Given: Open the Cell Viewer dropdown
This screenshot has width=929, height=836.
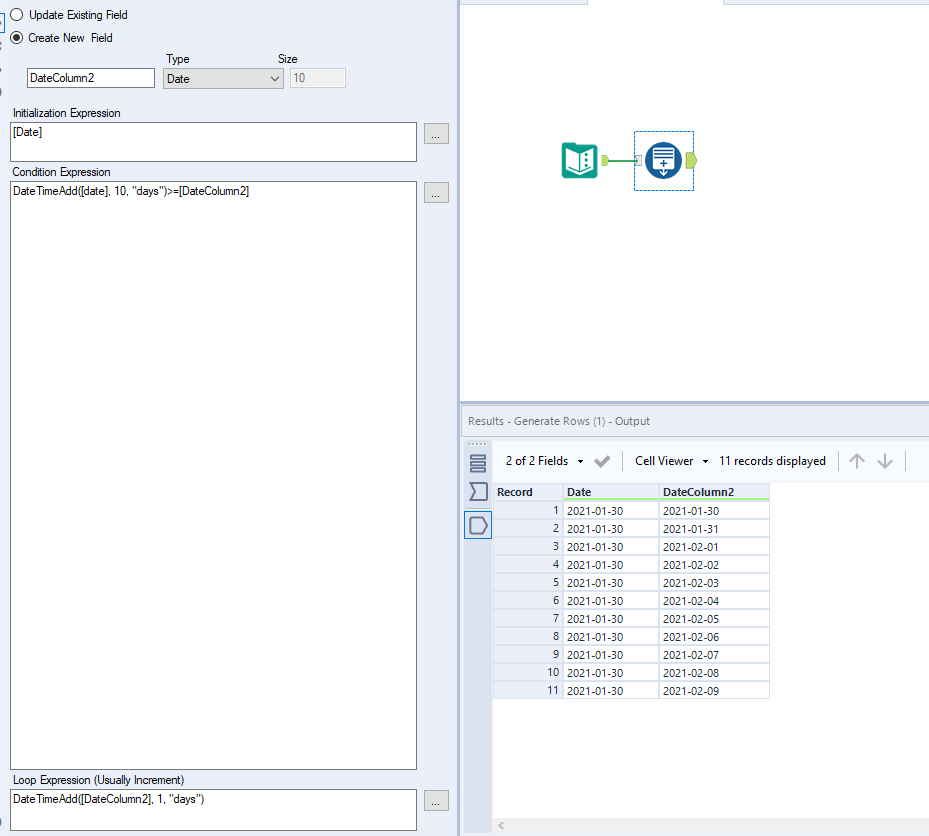Looking at the screenshot, I should 671,461.
